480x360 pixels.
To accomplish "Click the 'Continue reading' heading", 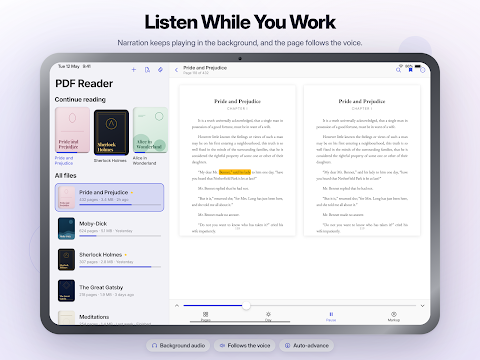I will click(x=80, y=99).
